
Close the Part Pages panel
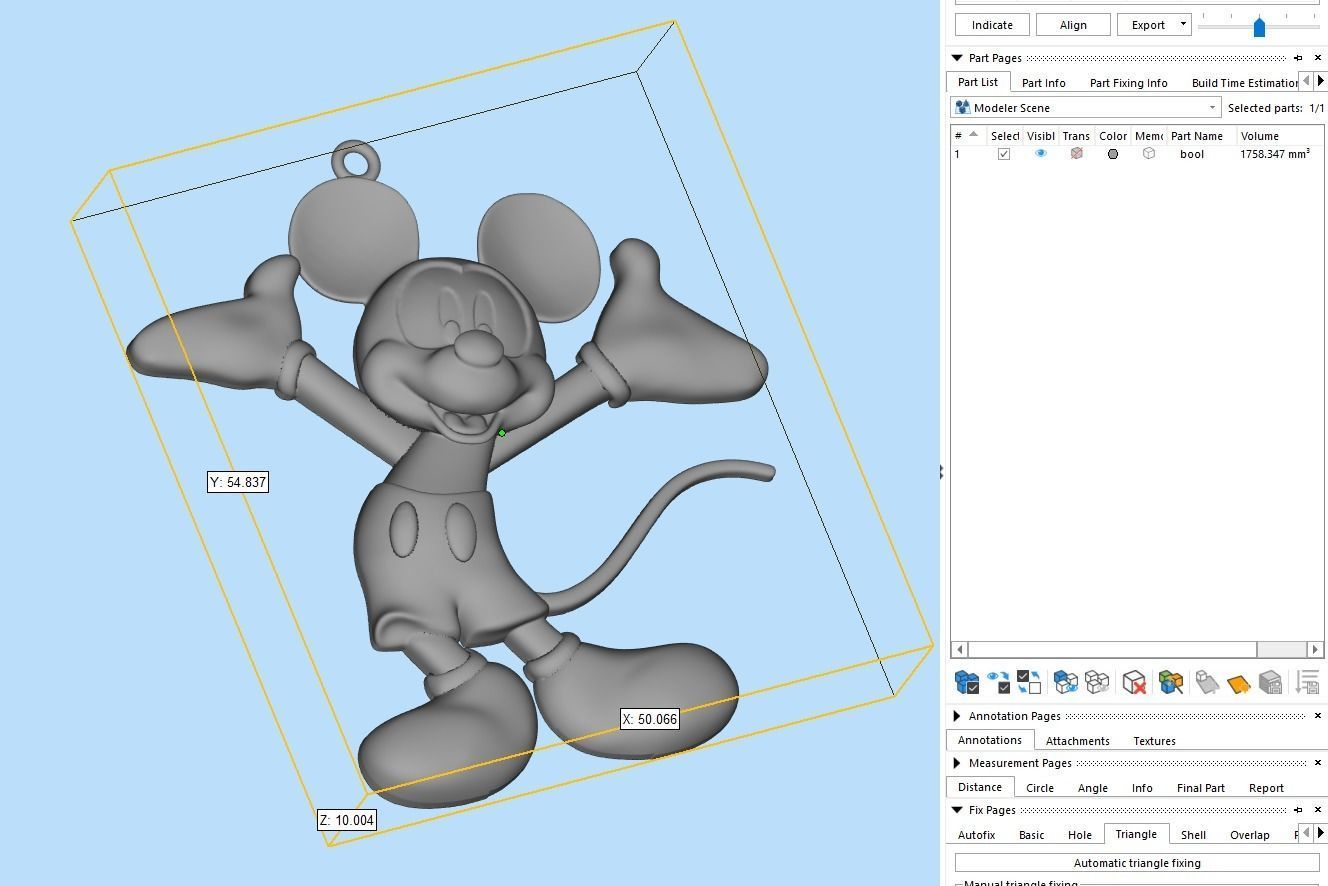(x=1318, y=58)
